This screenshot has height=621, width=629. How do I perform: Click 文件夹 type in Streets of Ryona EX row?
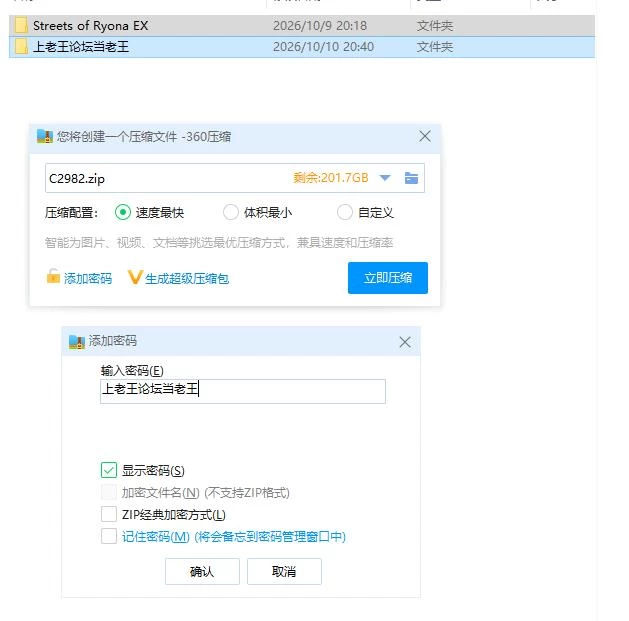click(435, 26)
